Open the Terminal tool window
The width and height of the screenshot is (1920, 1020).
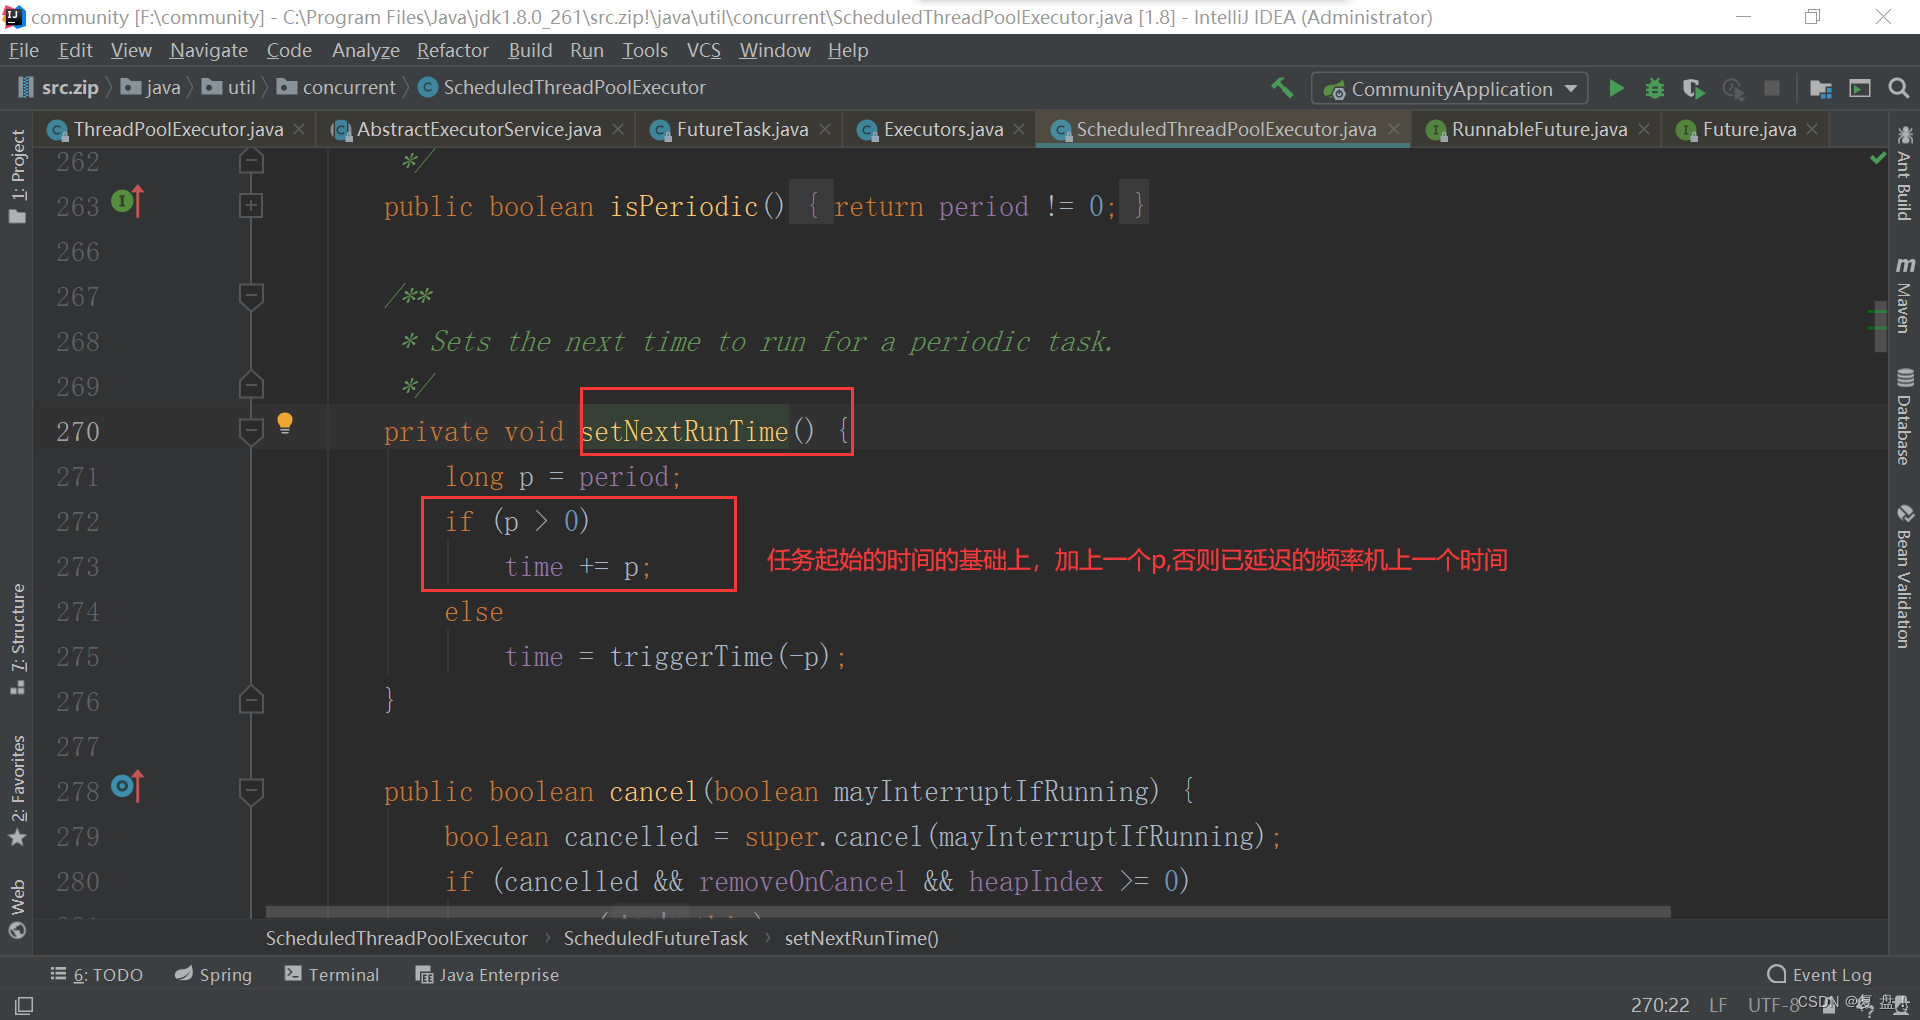pyautogui.click(x=332, y=974)
